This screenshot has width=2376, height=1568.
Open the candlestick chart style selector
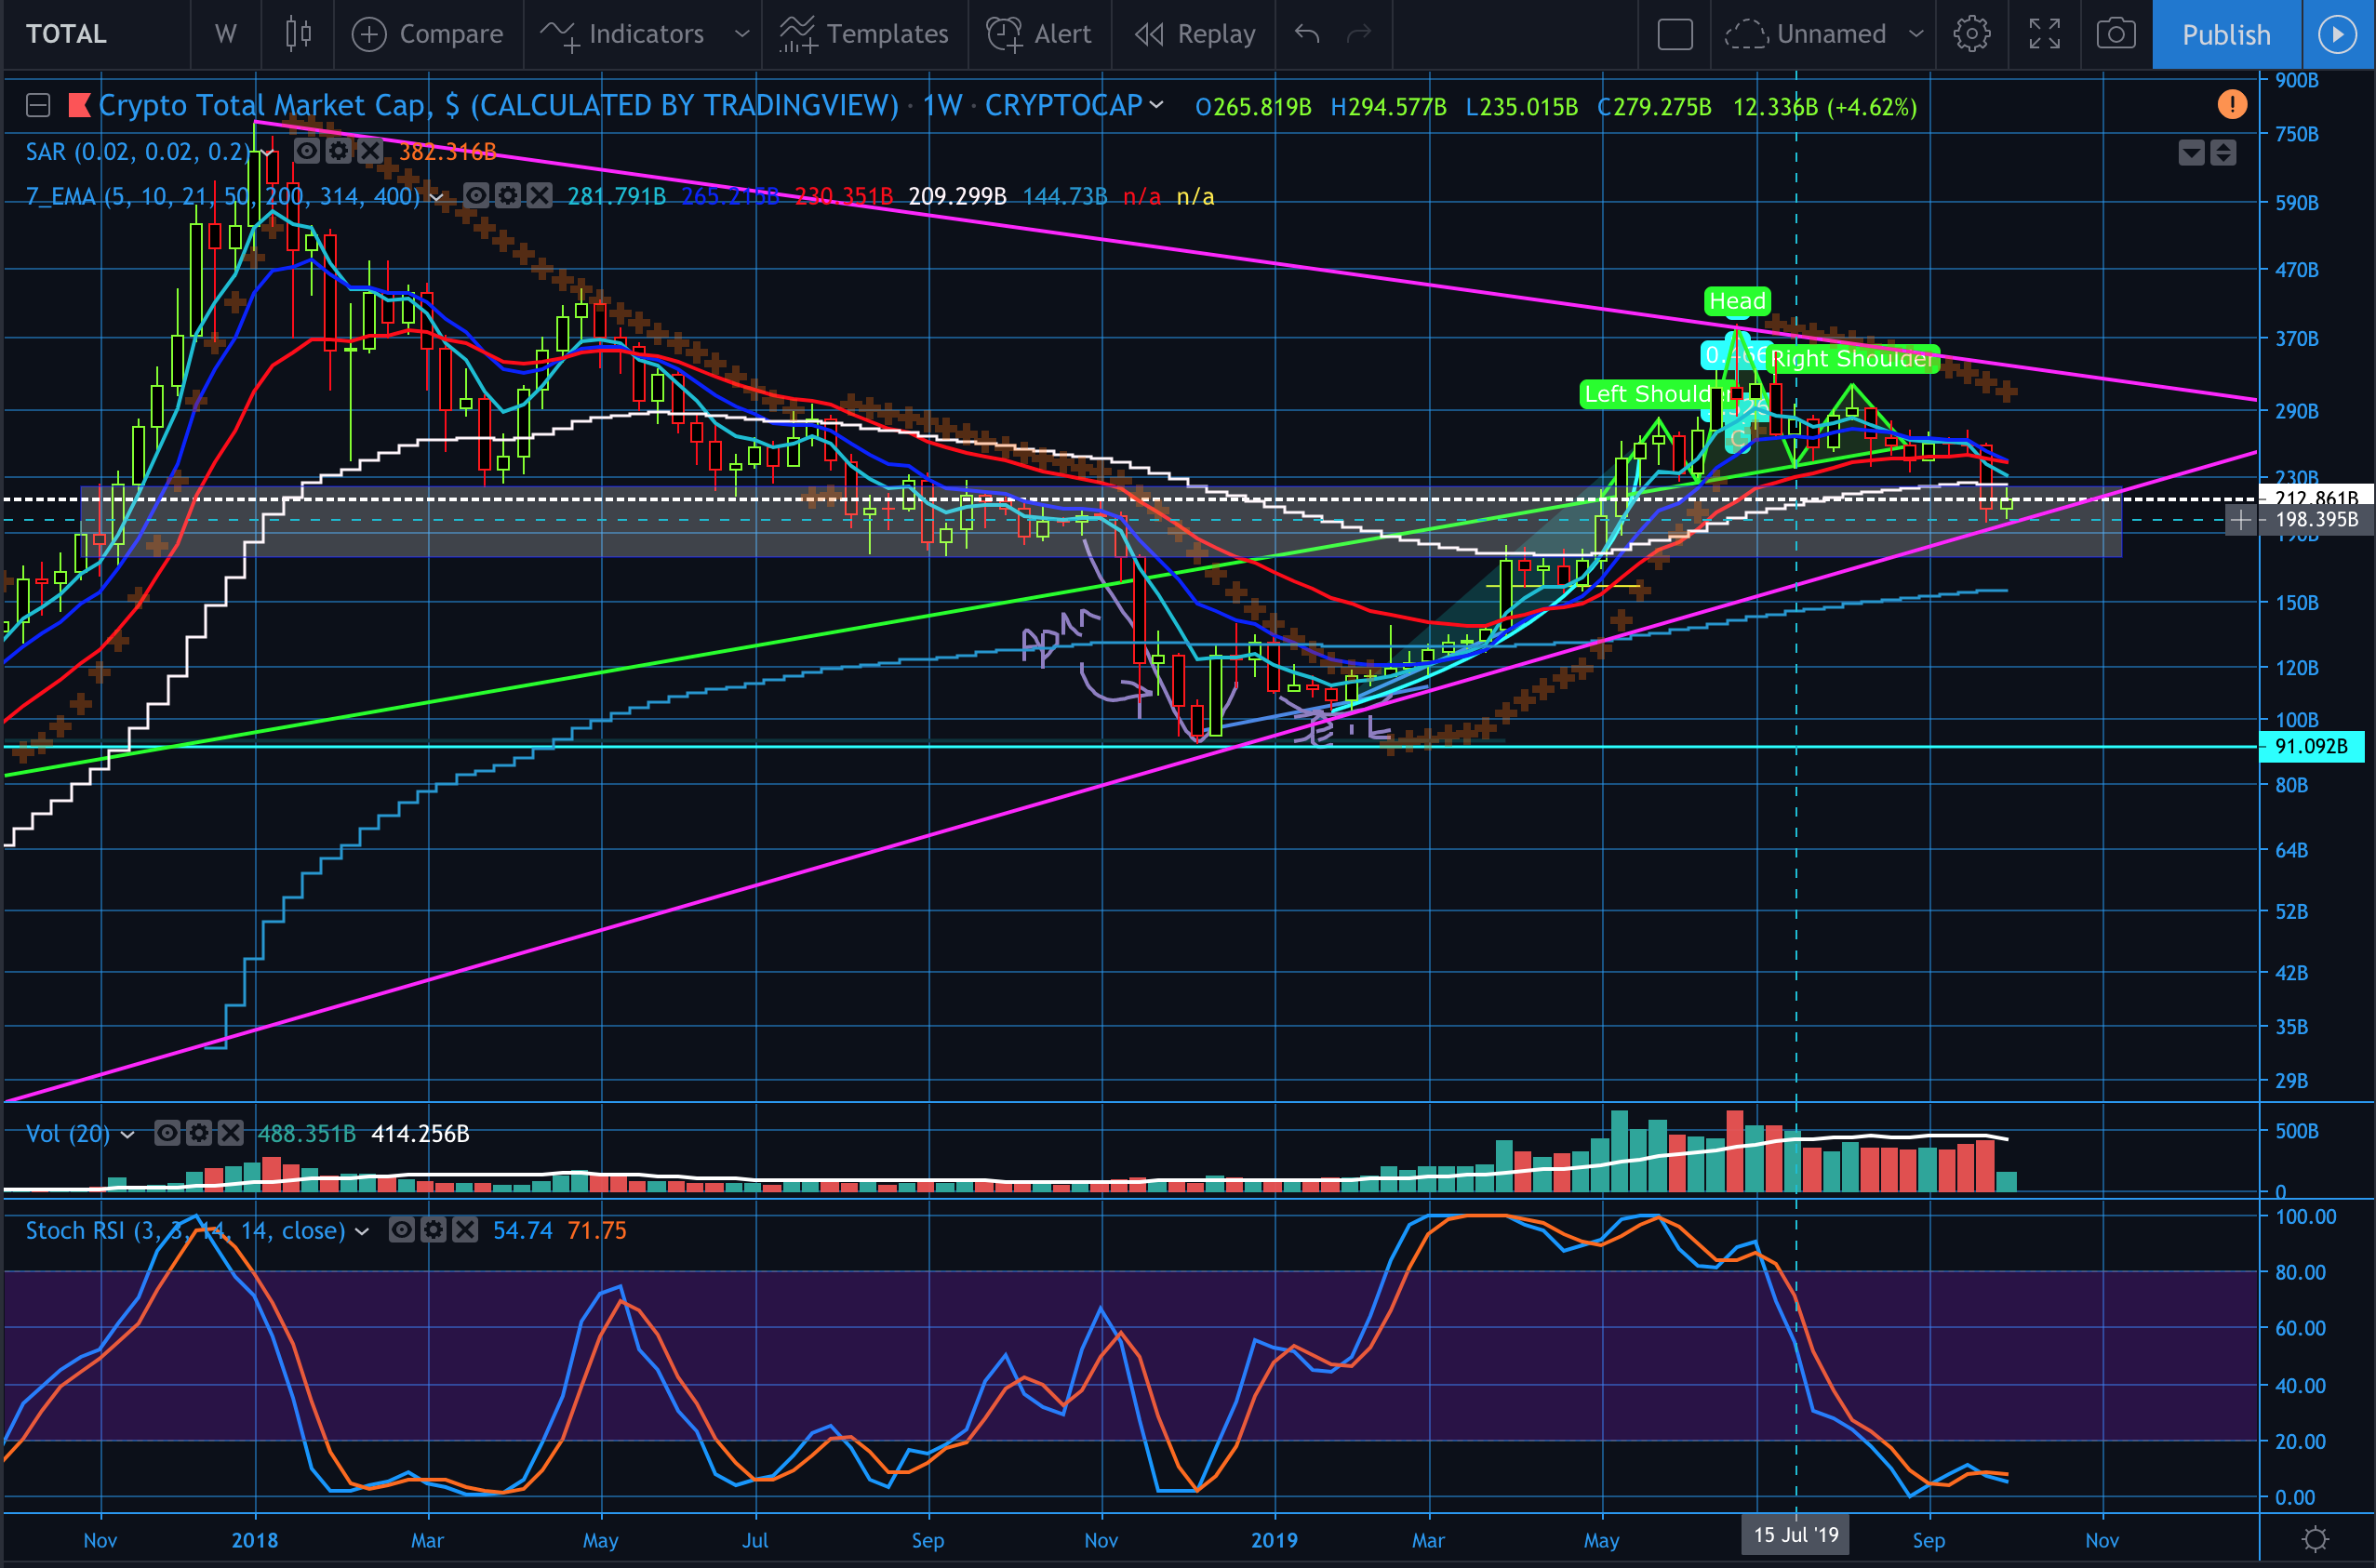(x=298, y=34)
